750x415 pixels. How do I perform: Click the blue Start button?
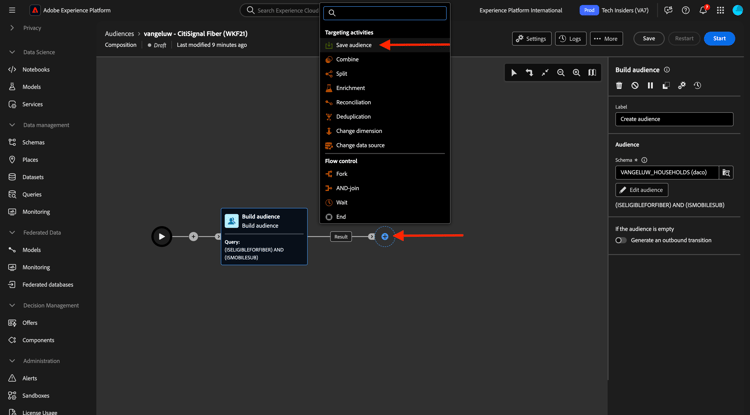point(719,39)
